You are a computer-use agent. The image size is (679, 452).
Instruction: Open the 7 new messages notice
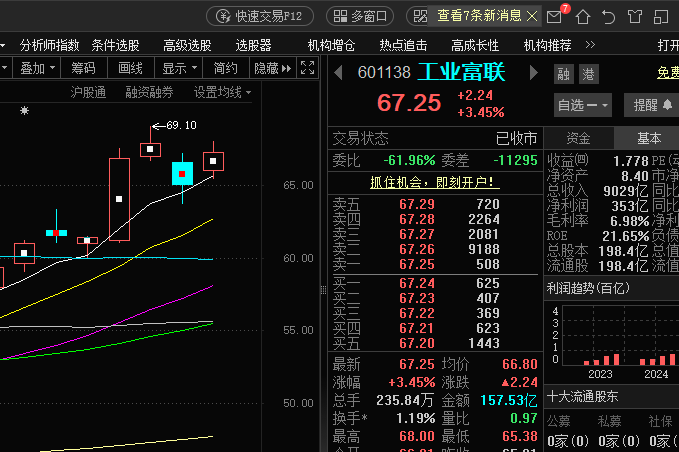[x=479, y=16]
